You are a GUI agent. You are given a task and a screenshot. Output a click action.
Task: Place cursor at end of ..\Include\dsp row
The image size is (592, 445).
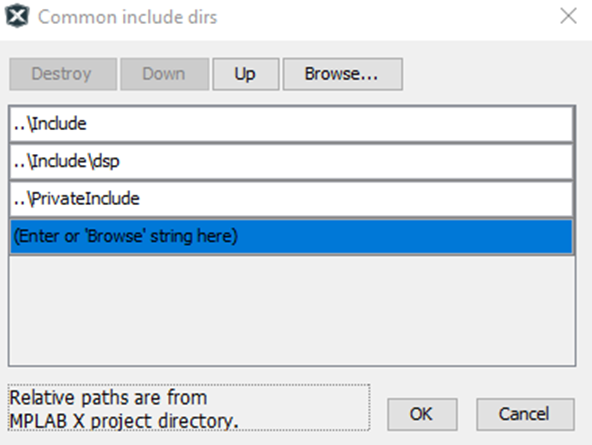coord(123,162)
